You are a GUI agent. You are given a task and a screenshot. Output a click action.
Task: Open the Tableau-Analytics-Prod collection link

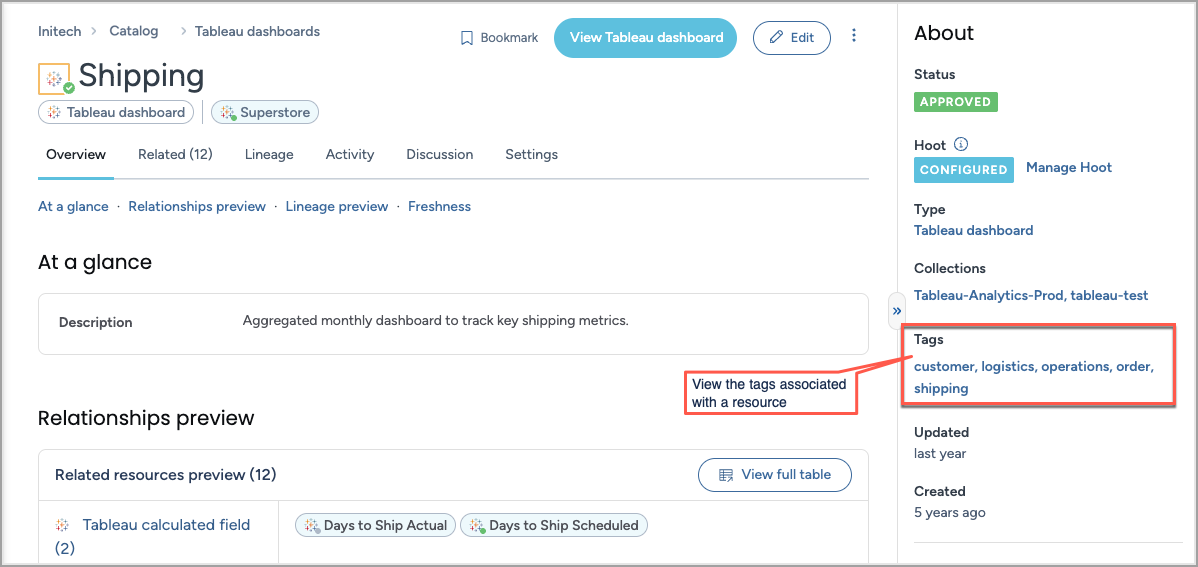[988, 296]
